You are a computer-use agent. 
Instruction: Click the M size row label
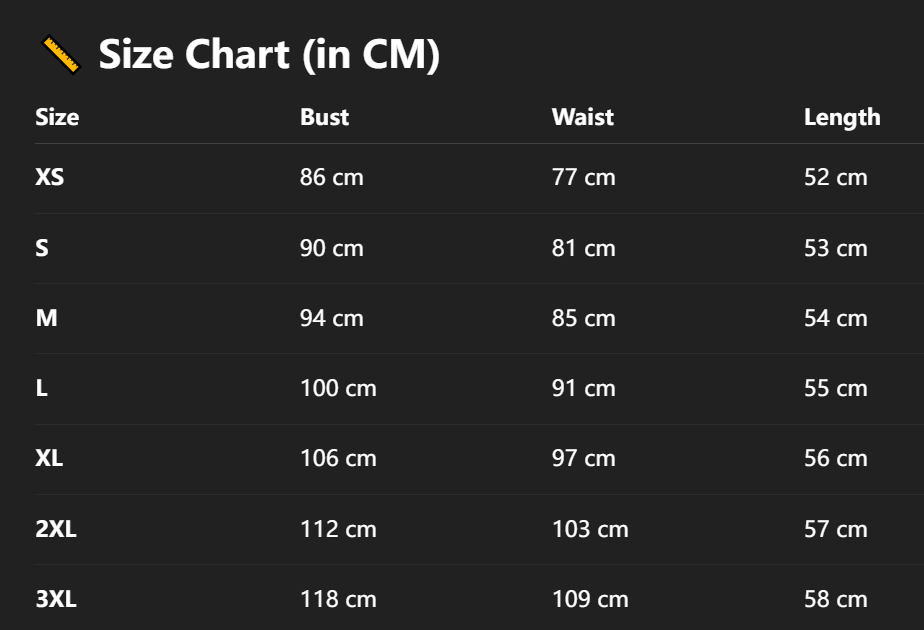pyautogui.click(x=46, y=318)
